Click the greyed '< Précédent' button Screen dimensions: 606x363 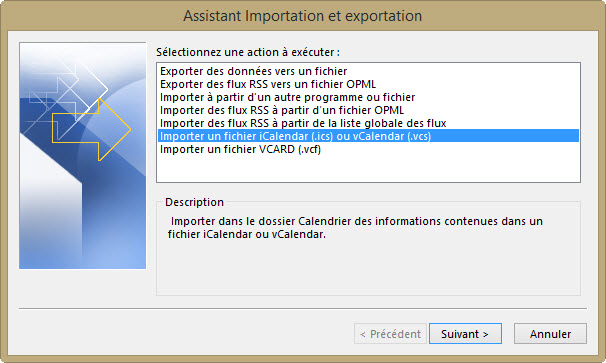click(x=390, y=334)
